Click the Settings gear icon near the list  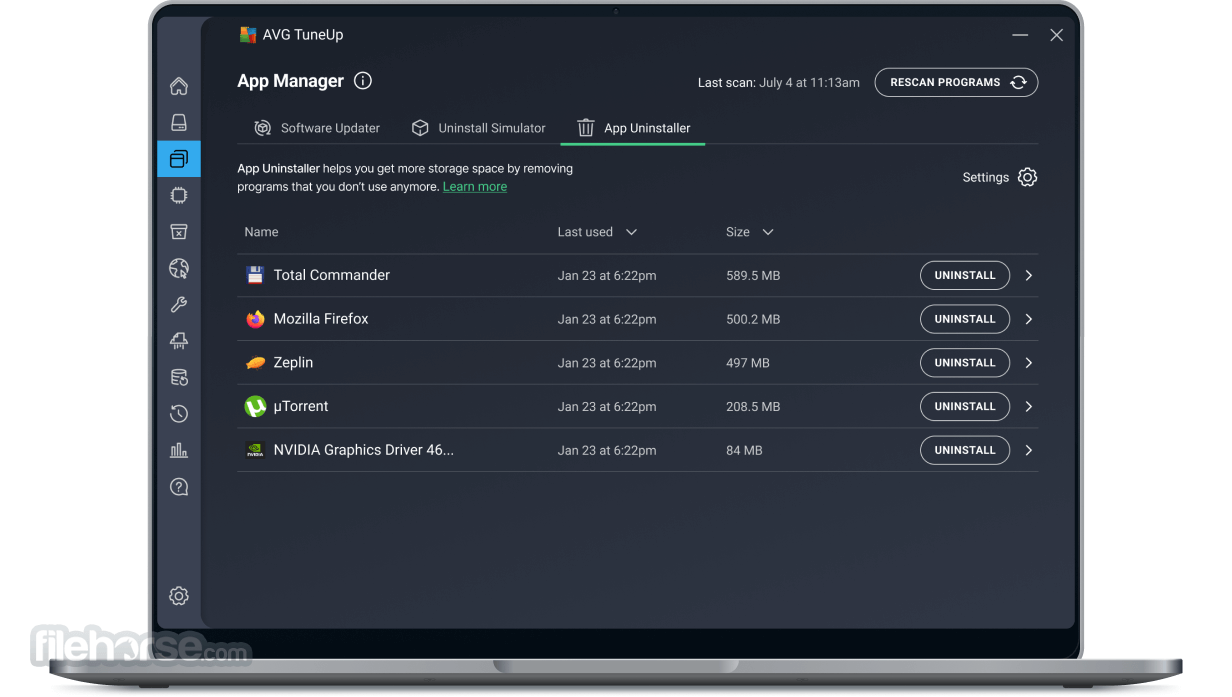[x=1027, y=177]
